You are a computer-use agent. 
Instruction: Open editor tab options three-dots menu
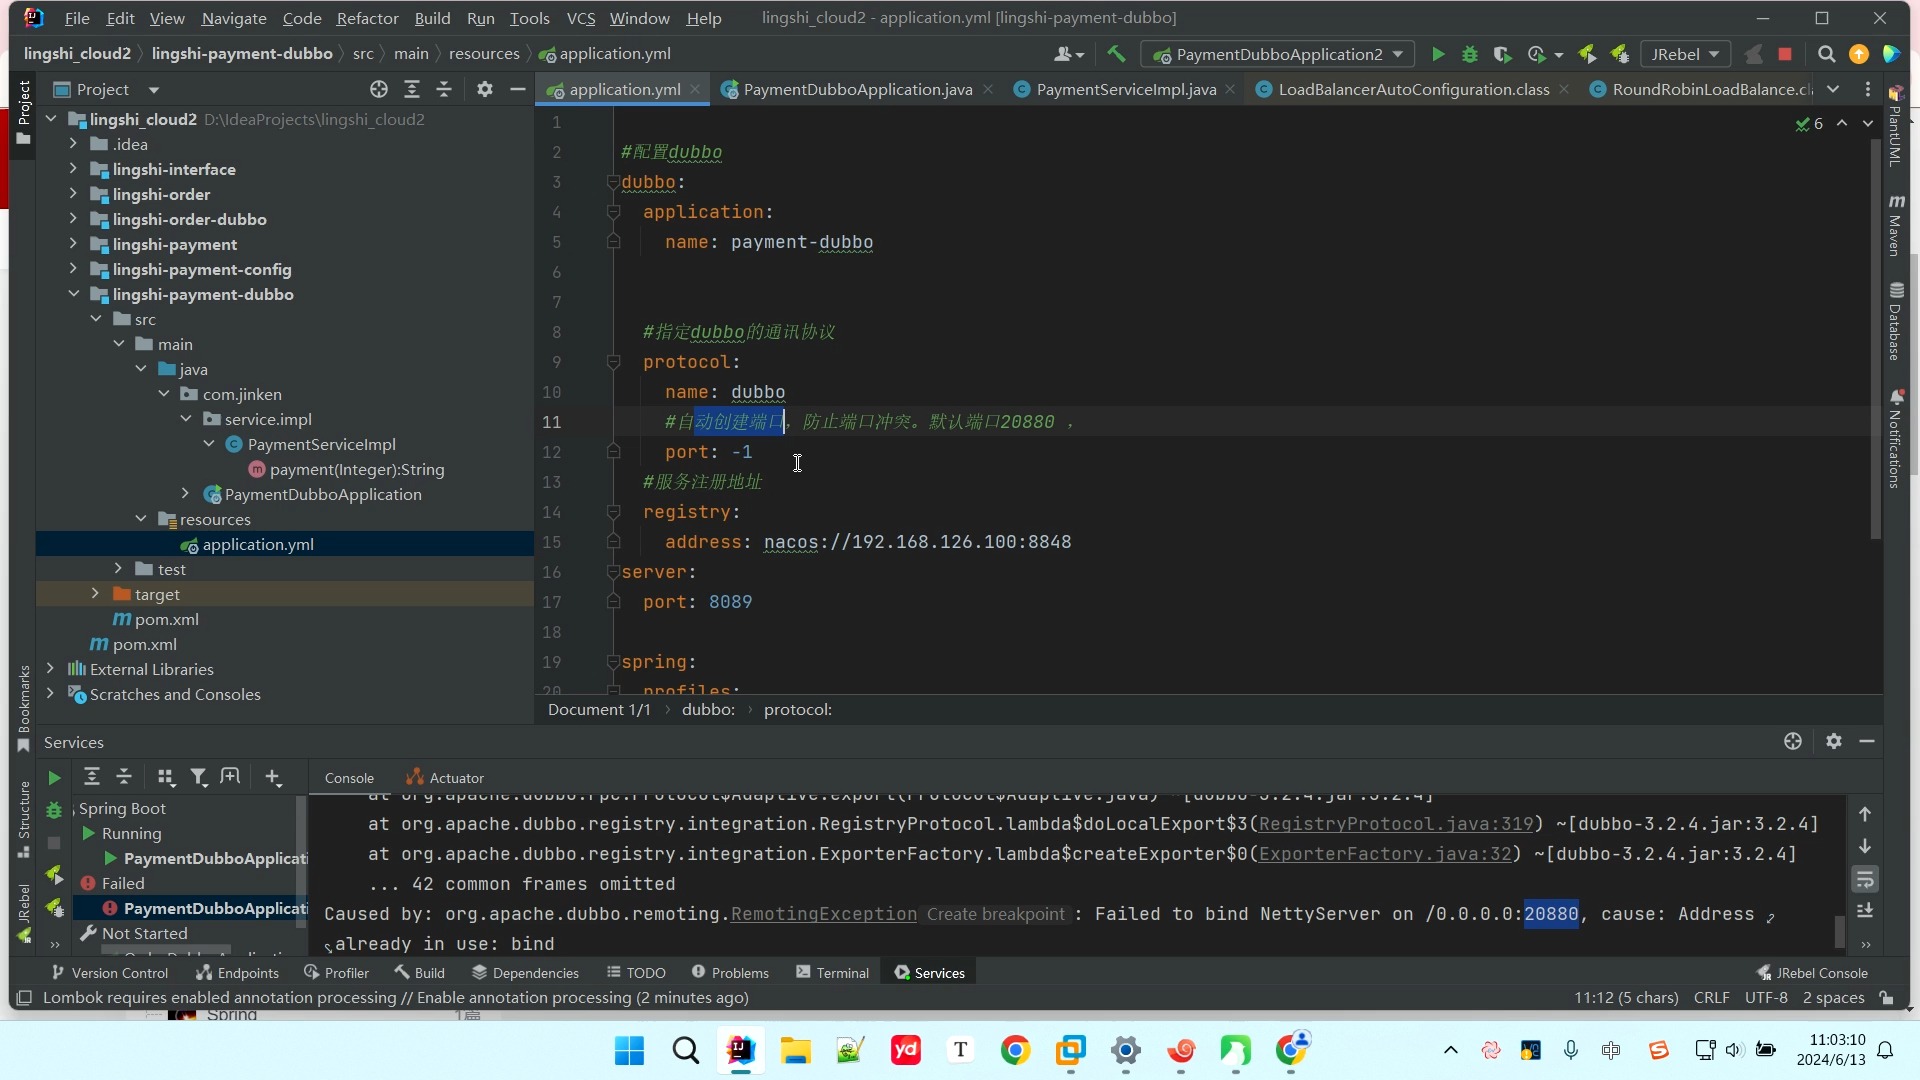click(x=1867, y=89)
